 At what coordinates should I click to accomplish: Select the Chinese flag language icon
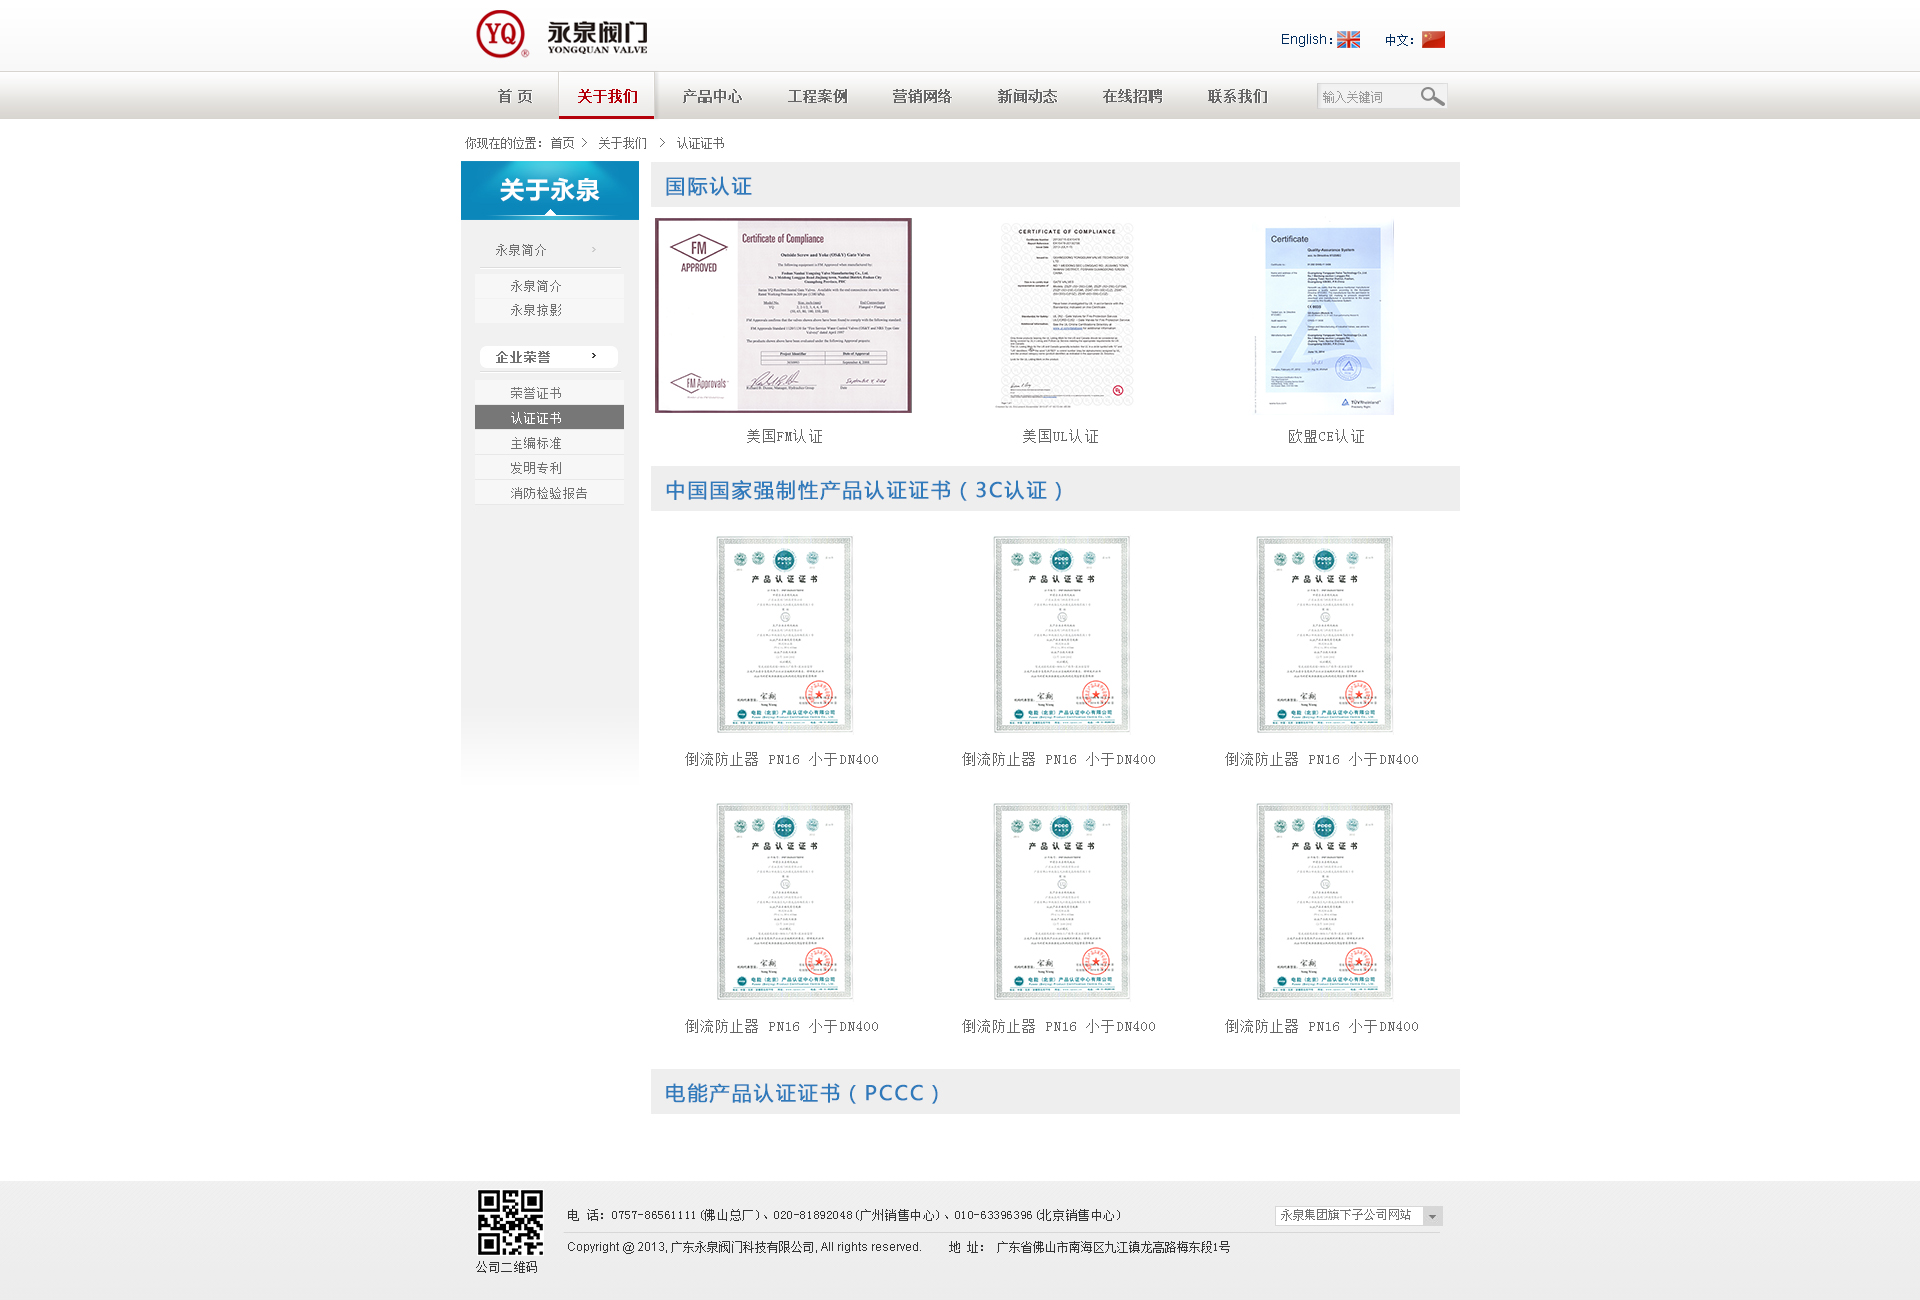[1433, 40]
